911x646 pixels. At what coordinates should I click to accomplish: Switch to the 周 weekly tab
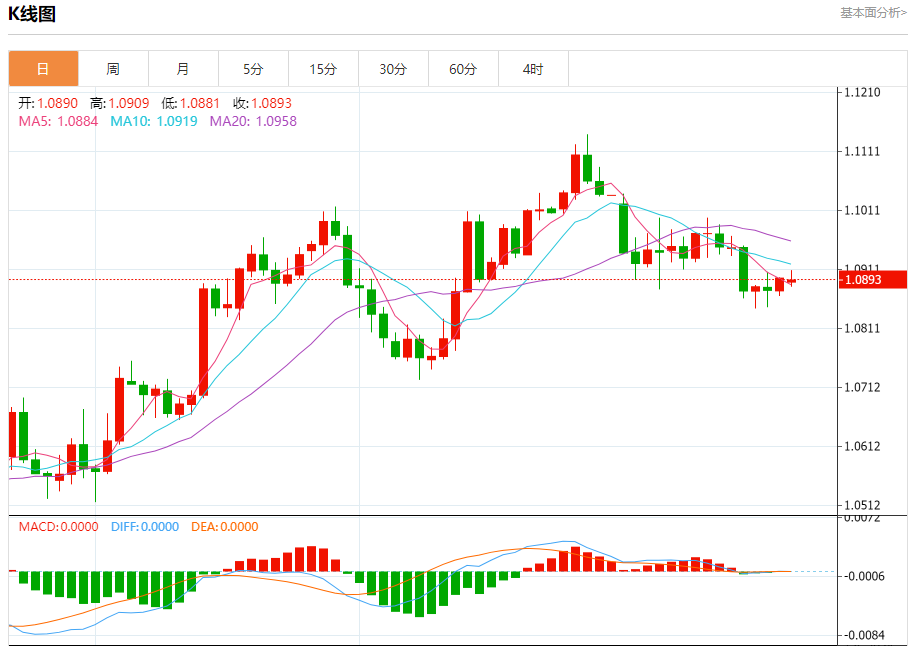pyautogui.click(x=113, y=69)
